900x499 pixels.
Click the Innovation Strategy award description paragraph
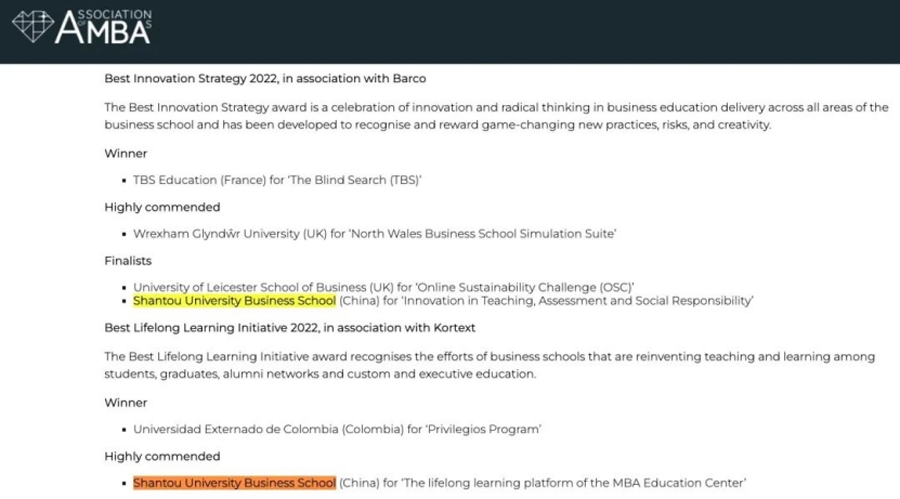coord(496,116)
